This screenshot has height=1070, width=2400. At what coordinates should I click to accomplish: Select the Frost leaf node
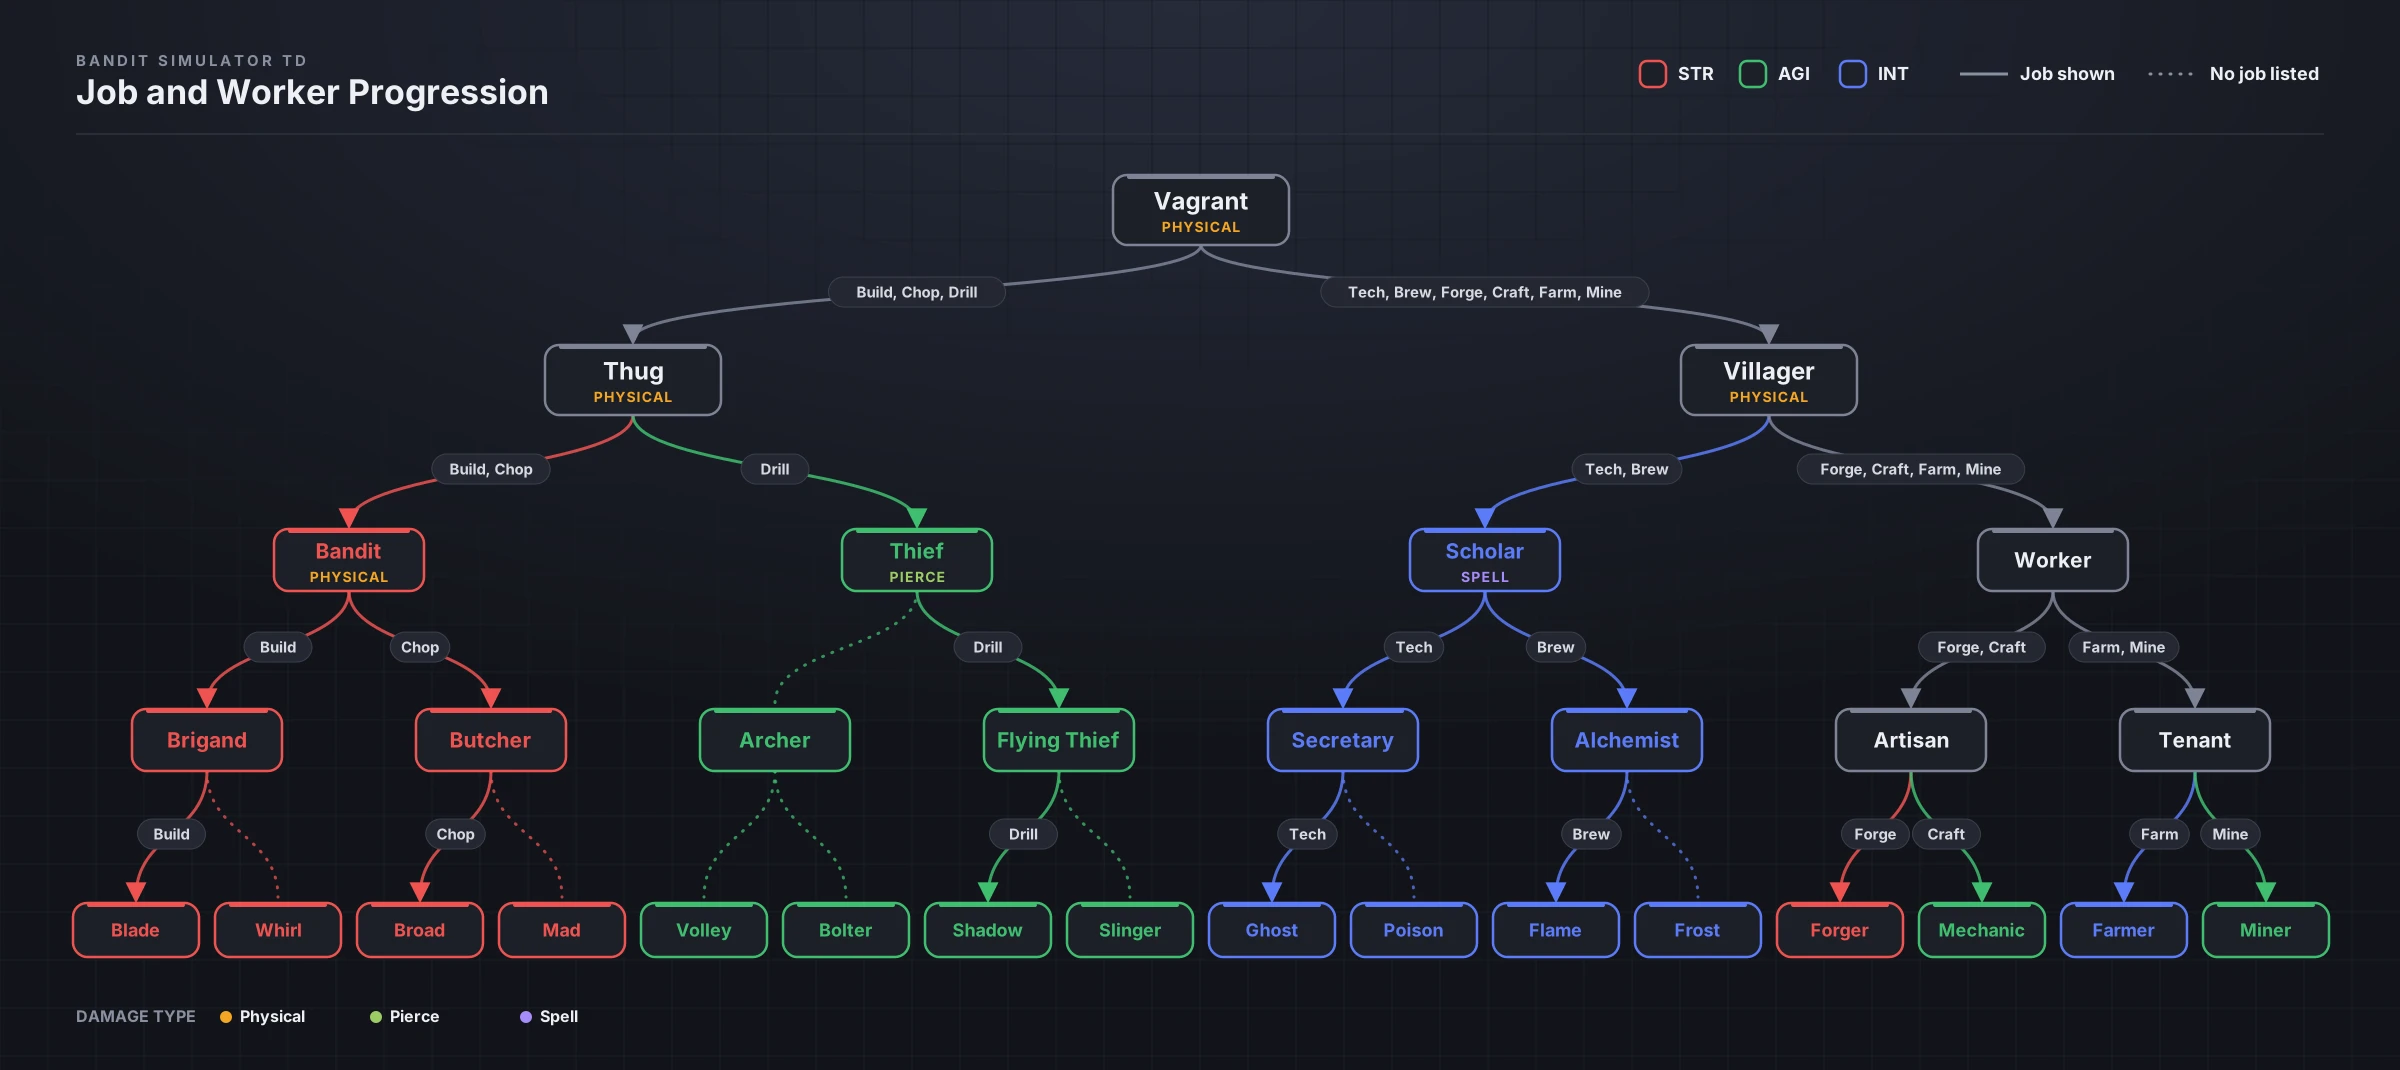(x=1698, y=930)
